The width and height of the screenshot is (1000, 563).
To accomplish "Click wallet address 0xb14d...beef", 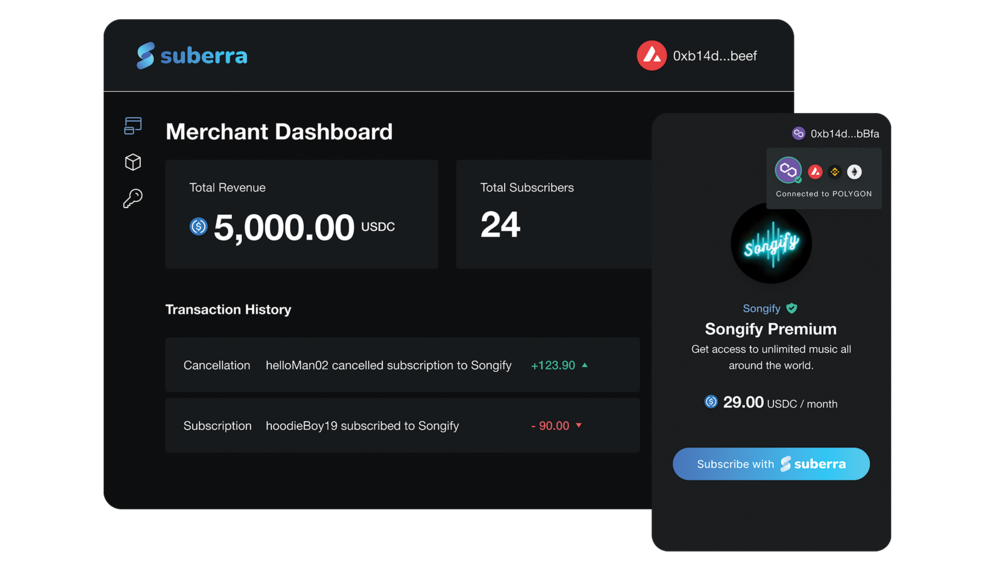I will pos(715,56).
